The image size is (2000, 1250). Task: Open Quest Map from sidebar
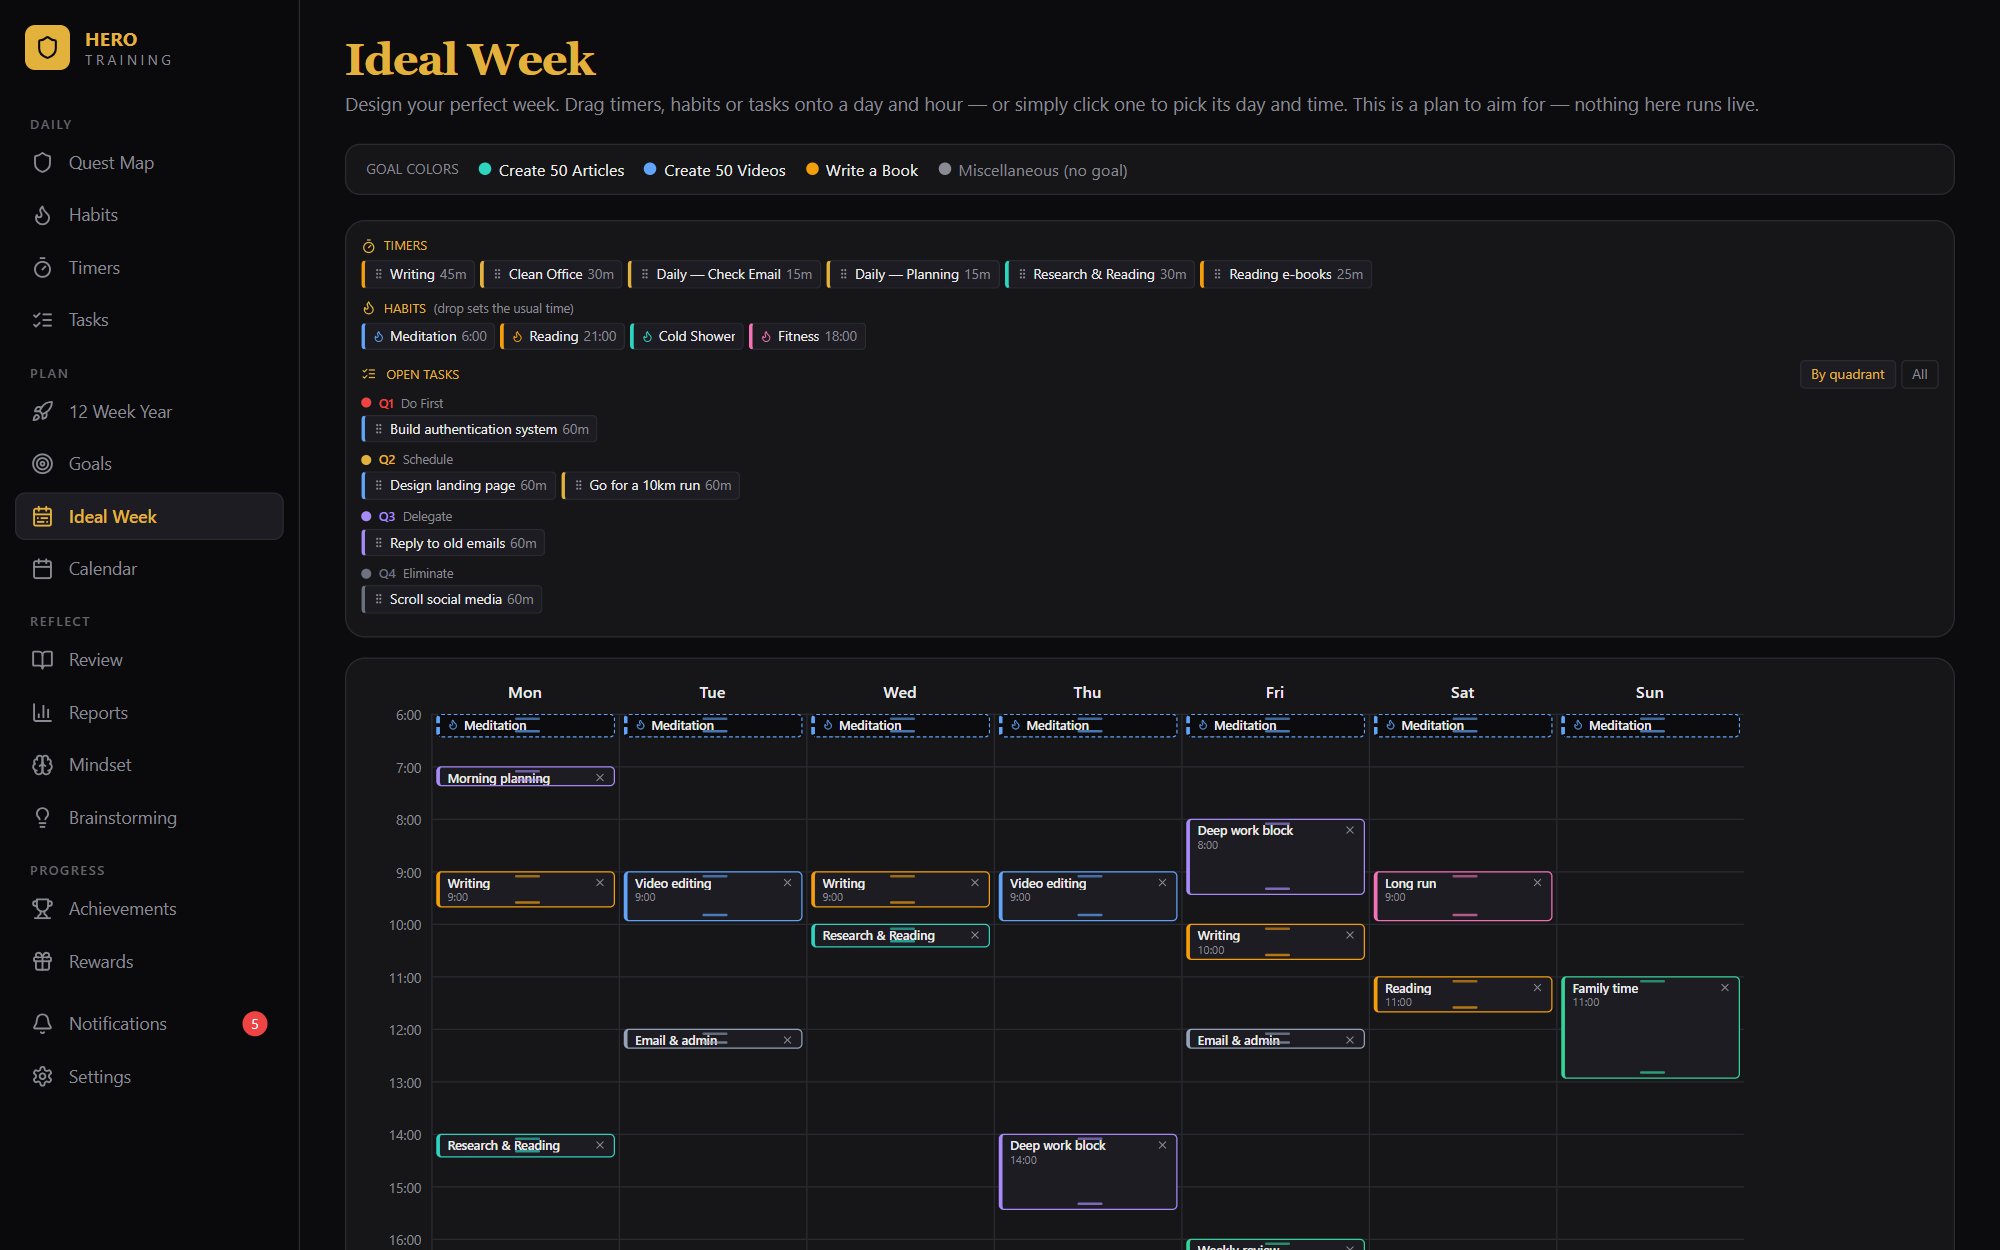tap(149, 163)
